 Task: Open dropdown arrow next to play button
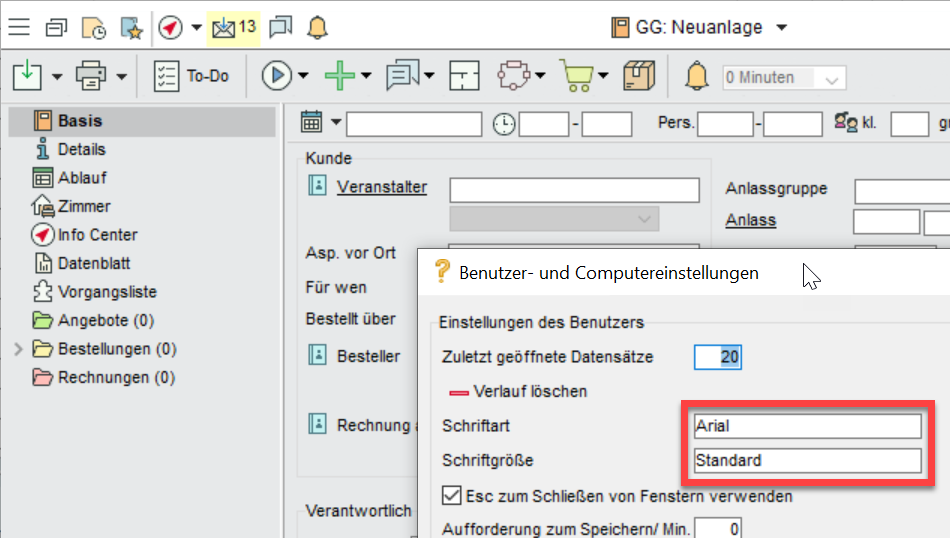click(x=303, y=76)
